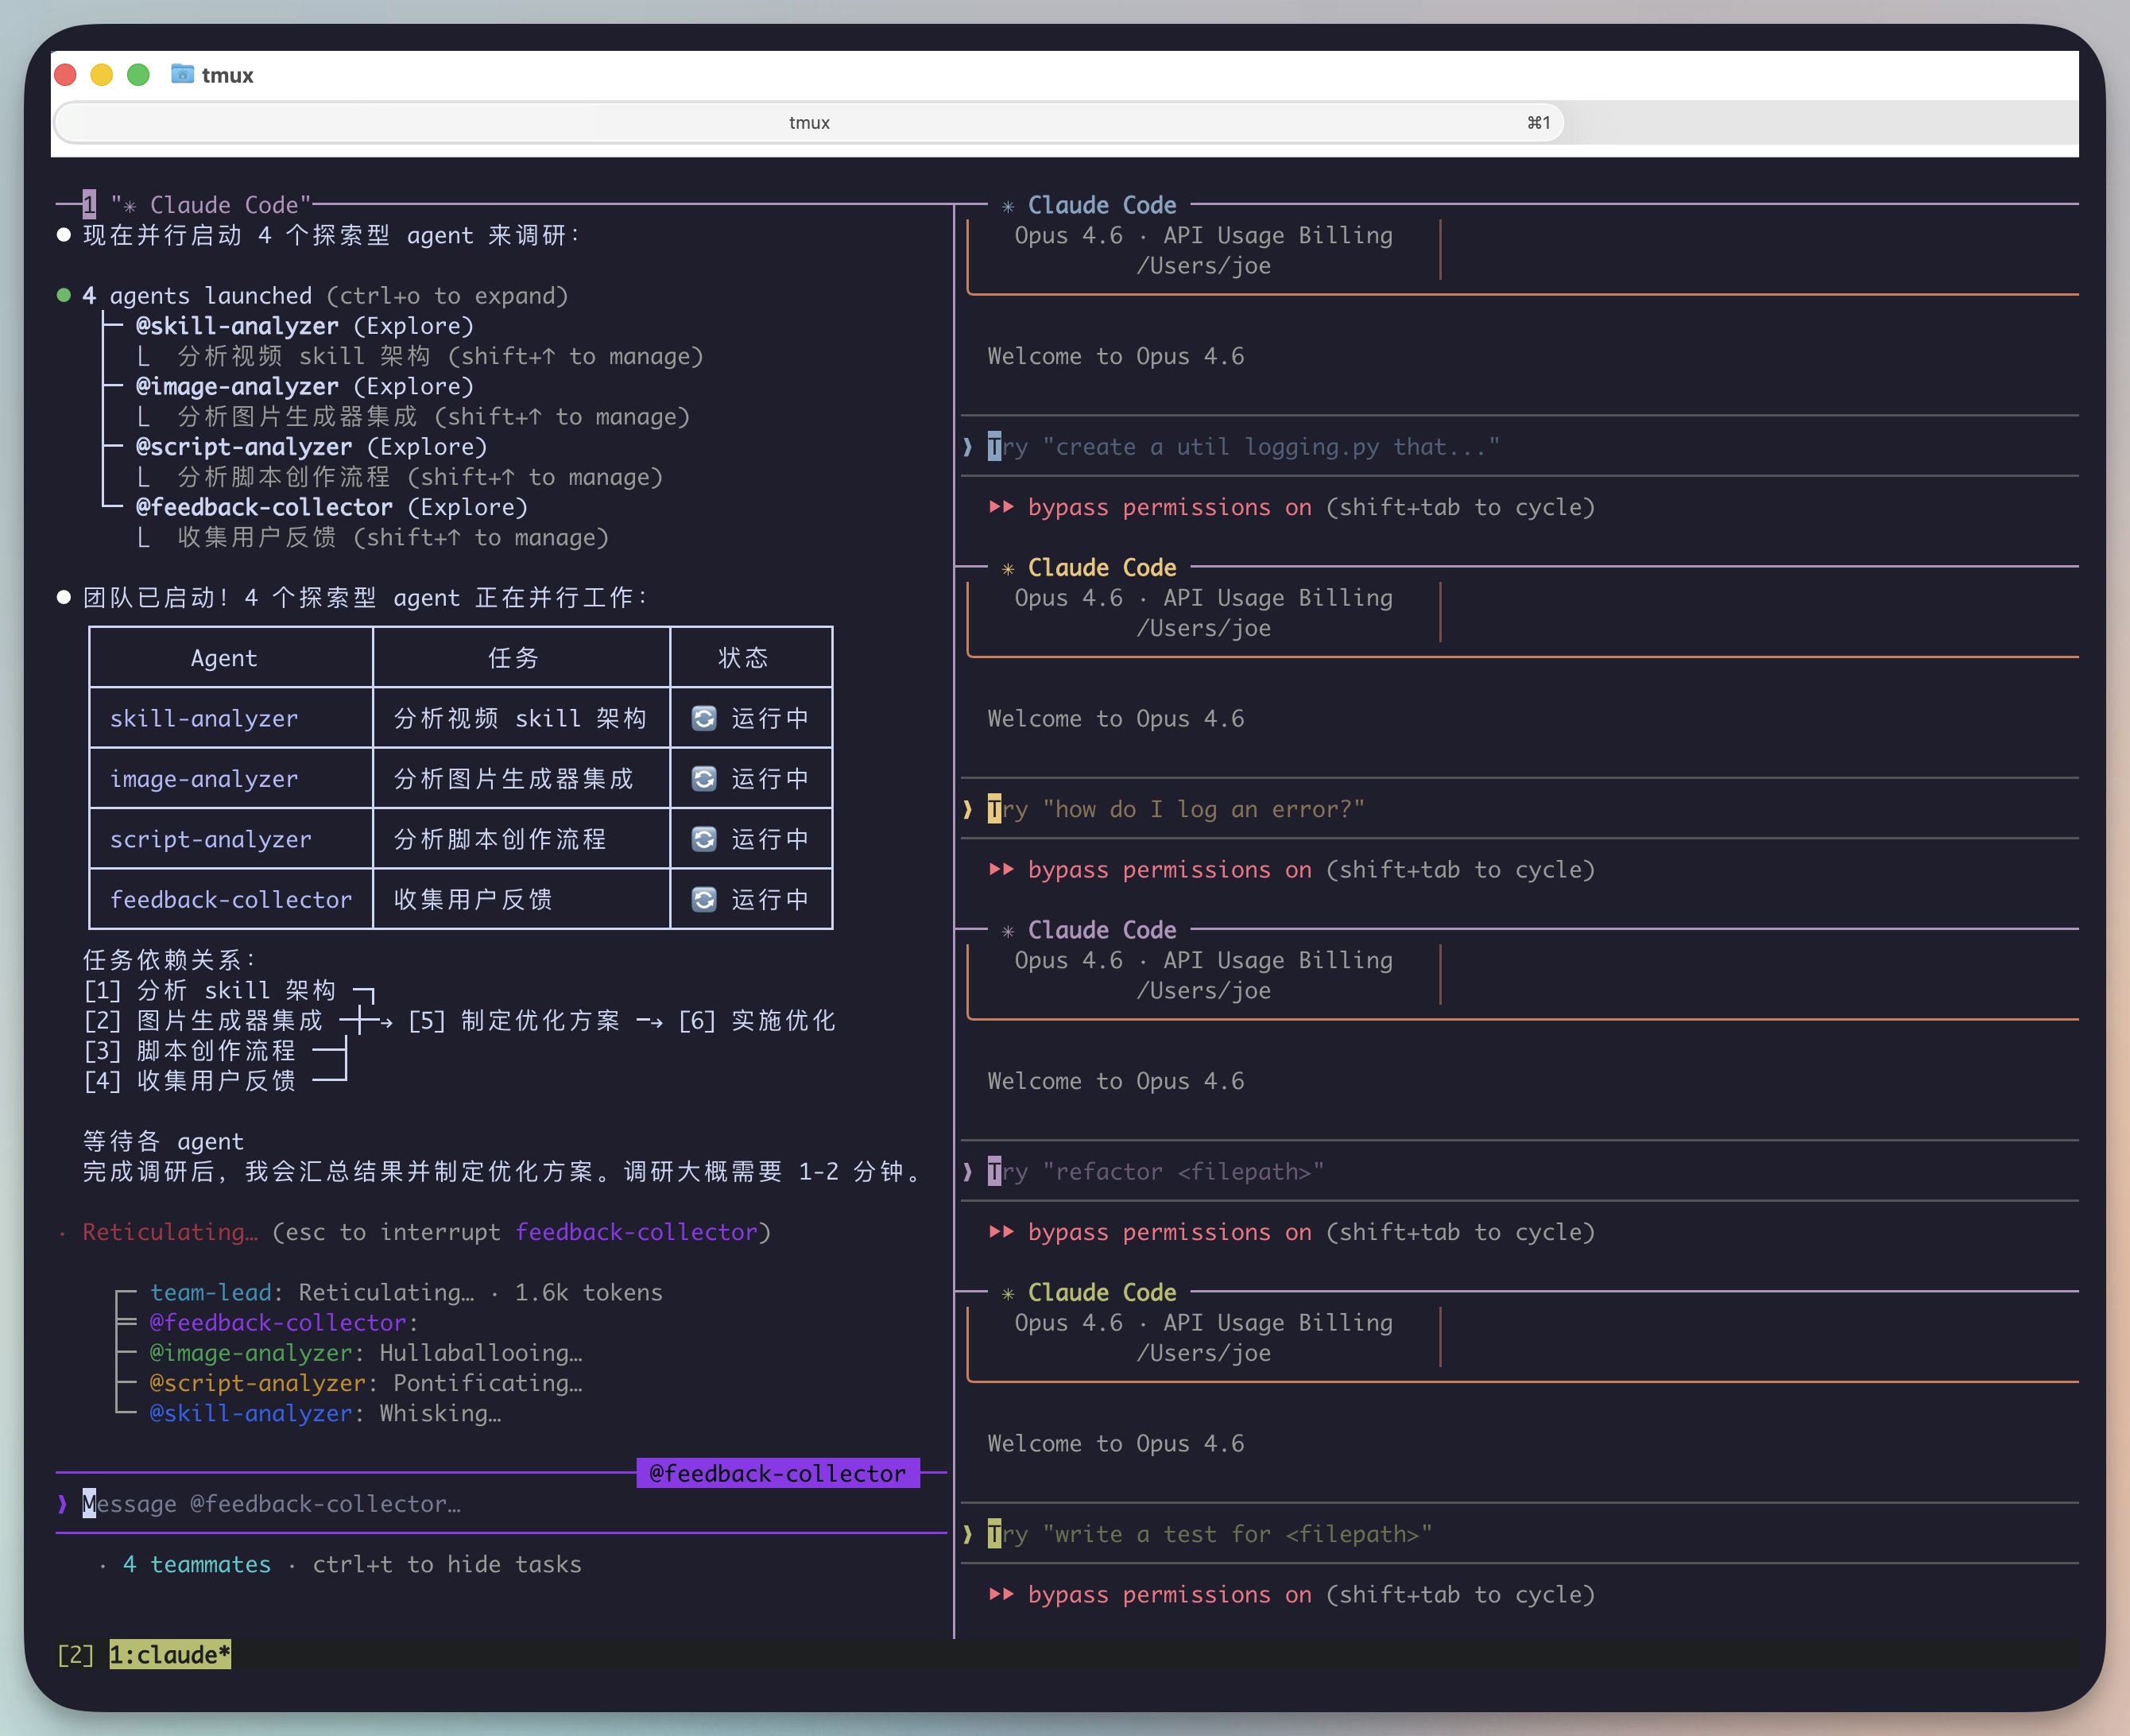Click the yellow minimize traffic-light button
The height and width of the screenshot is (1736, 2130).
coord(102,74)
